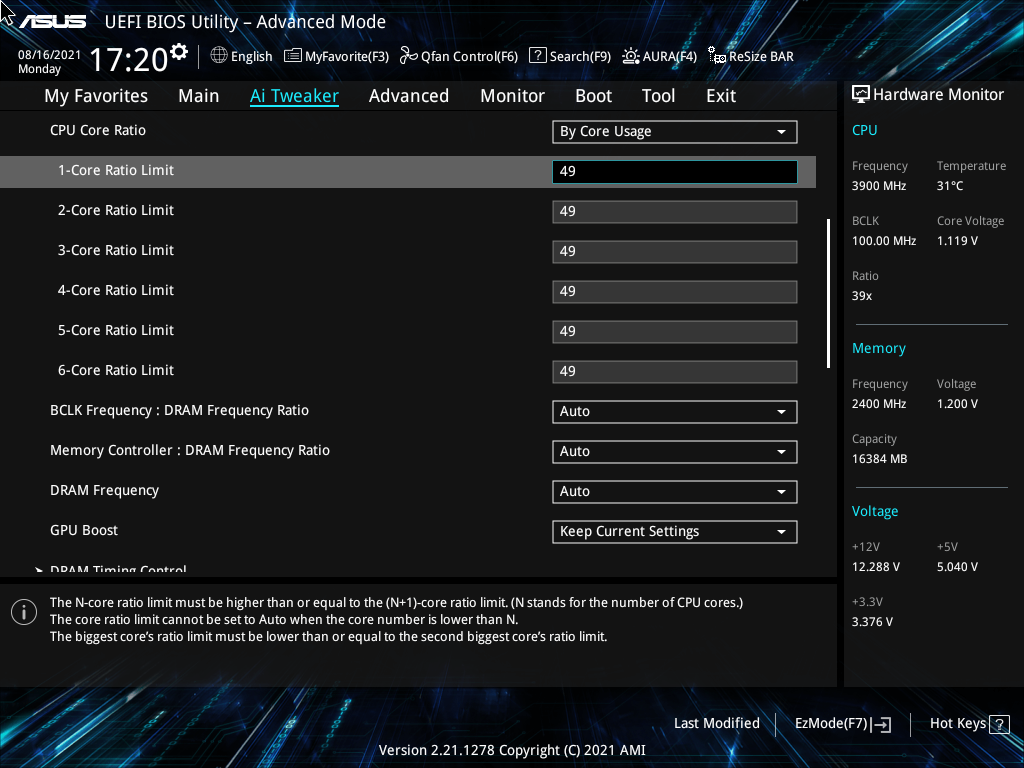This screenshot has height=768, width=1024.
Task: Switch to the Main tab
Action: coord(199,96)
